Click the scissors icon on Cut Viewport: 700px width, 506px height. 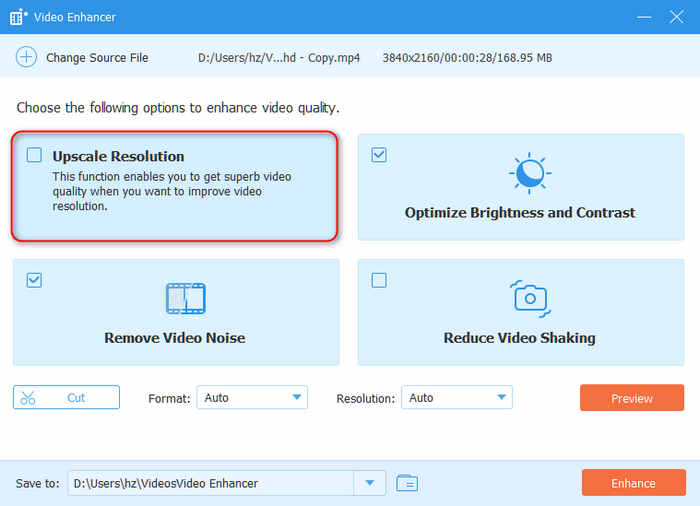pyautogui.click(x=28, y=397)
